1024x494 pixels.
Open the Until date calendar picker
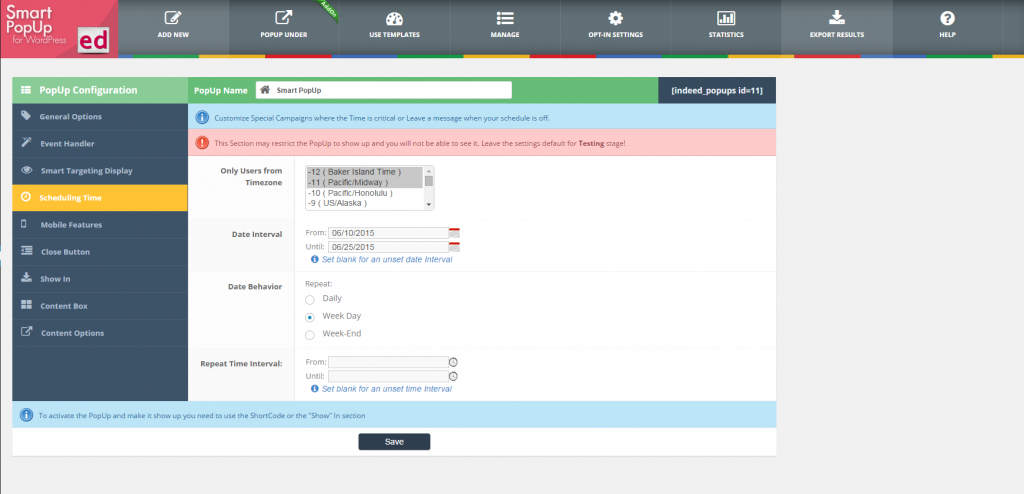tap(455, 247)
